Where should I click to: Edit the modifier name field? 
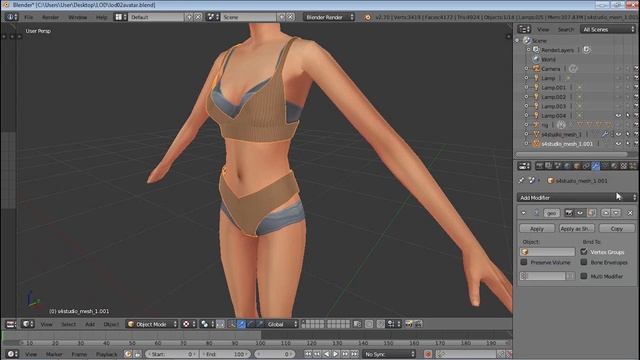551,213
